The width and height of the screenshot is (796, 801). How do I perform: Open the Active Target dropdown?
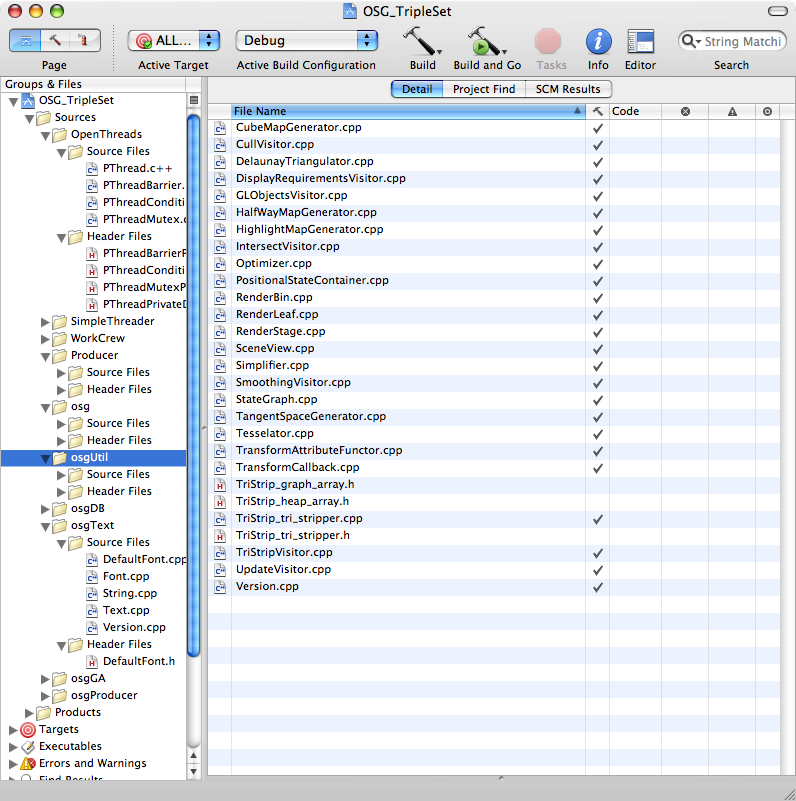tap(174, 41)
